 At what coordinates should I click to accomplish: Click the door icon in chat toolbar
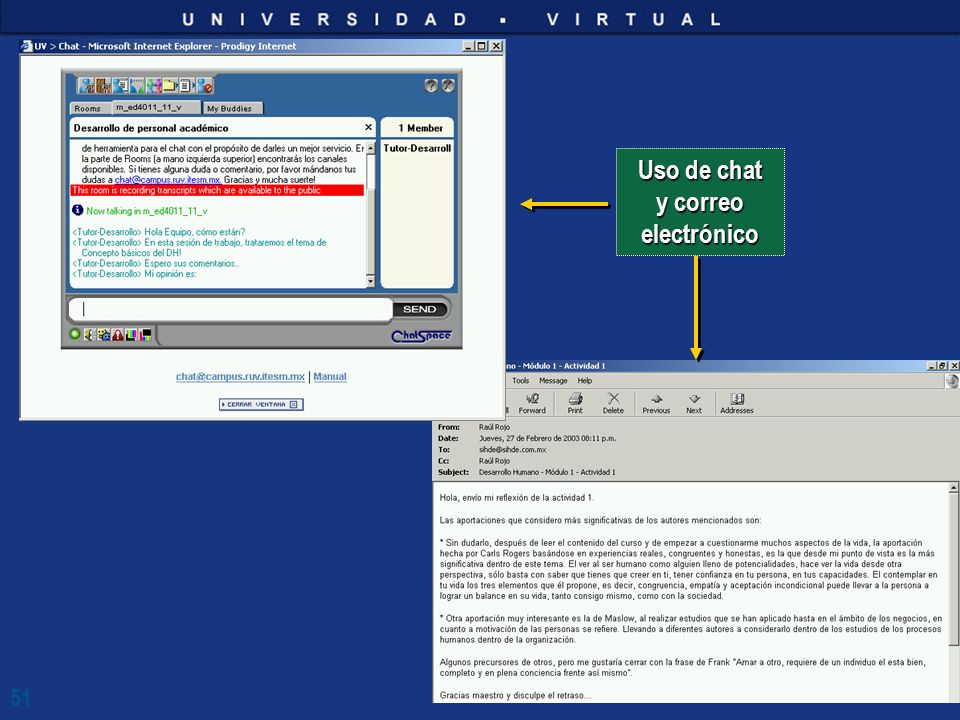(103, 86)
